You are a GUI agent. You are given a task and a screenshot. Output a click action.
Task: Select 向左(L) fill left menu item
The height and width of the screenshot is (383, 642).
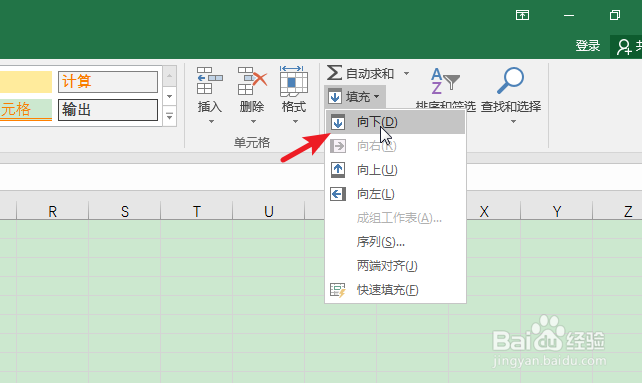(x=395, y=194)
